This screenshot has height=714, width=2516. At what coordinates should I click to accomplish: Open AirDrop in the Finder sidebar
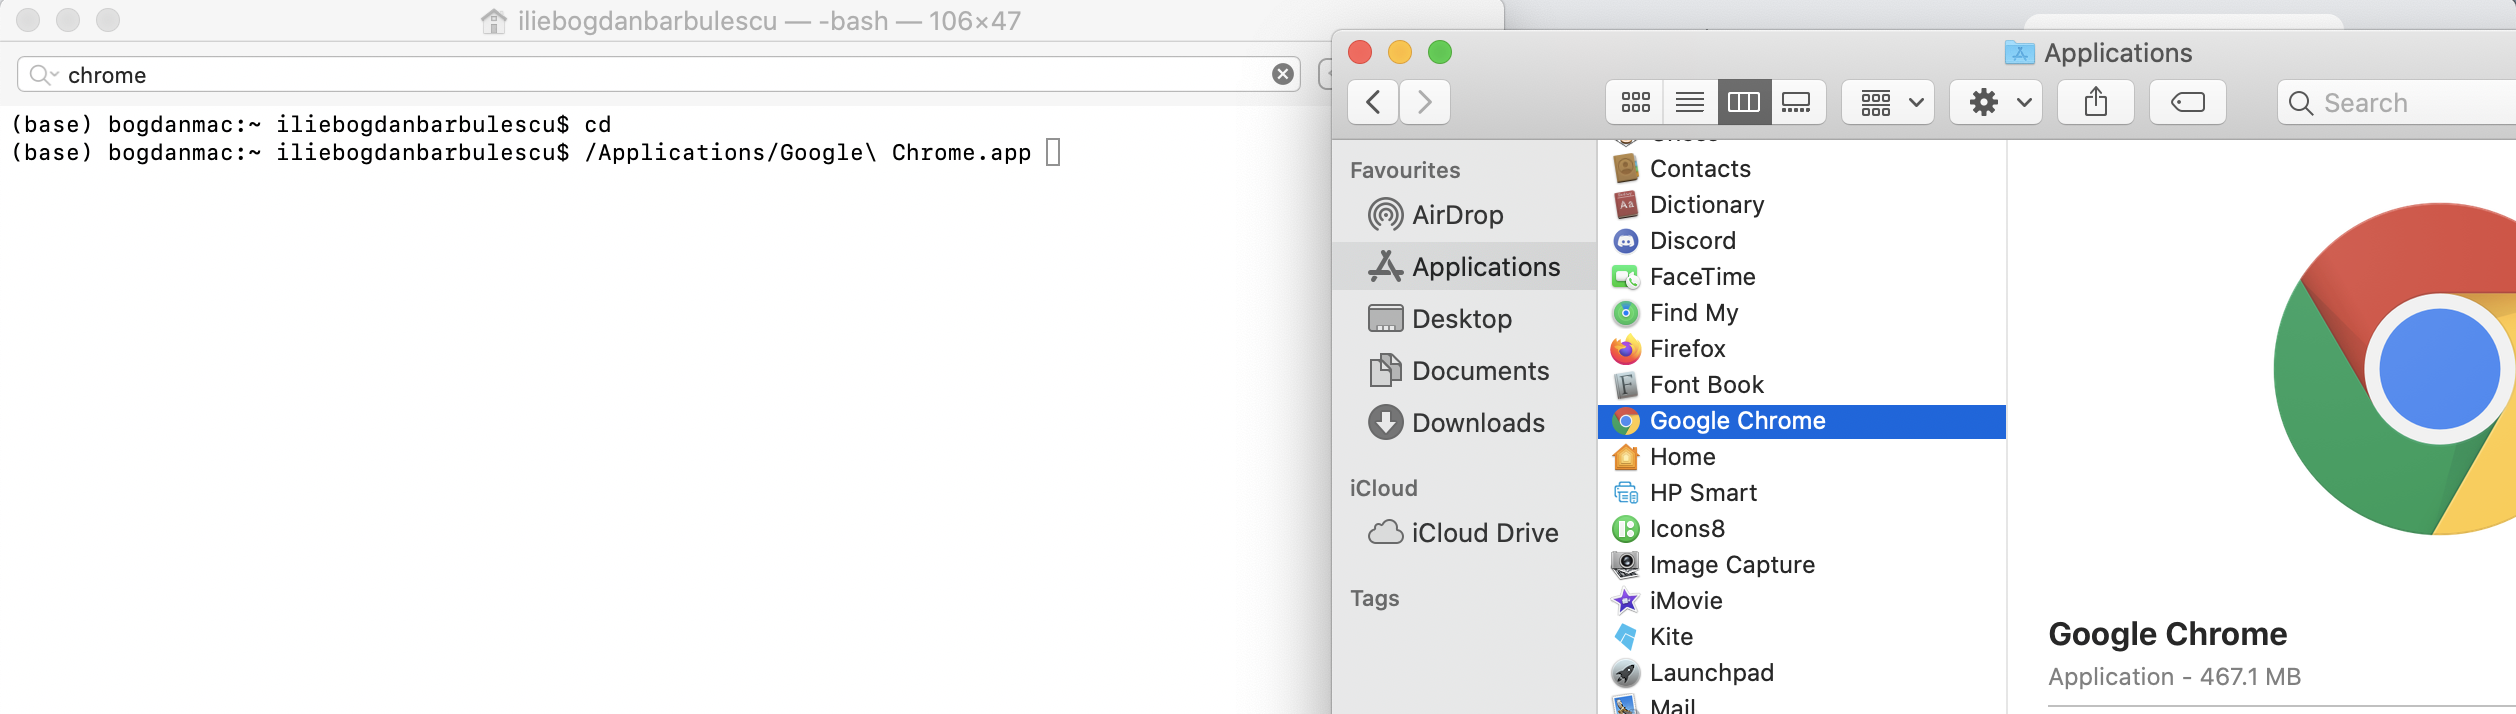(x=1456, y=215)
